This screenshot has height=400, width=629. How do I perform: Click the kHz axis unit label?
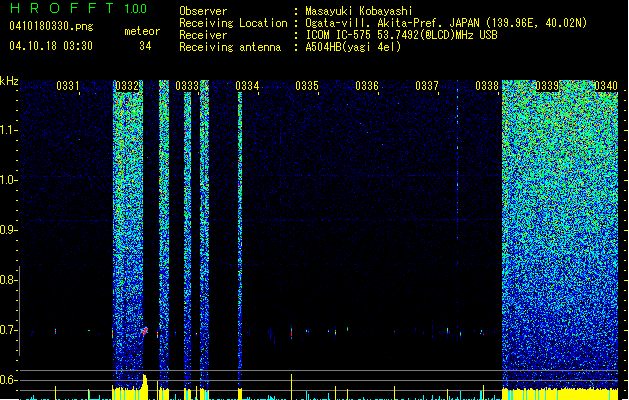(x=9, y=81)
